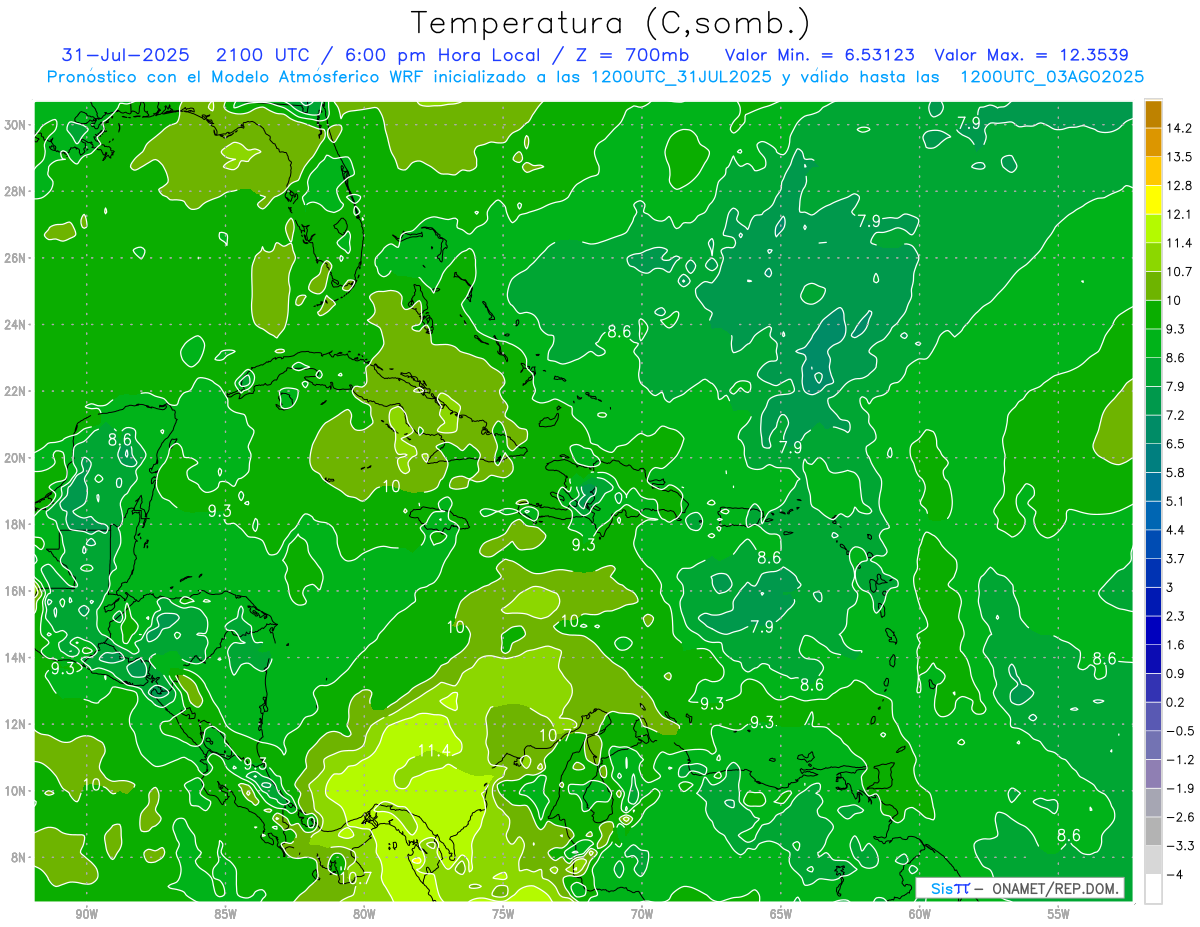Click the '7.2' colorbar label
Image resolution: width=1200 pixels, height=927 pixels.
(1175, 415)
